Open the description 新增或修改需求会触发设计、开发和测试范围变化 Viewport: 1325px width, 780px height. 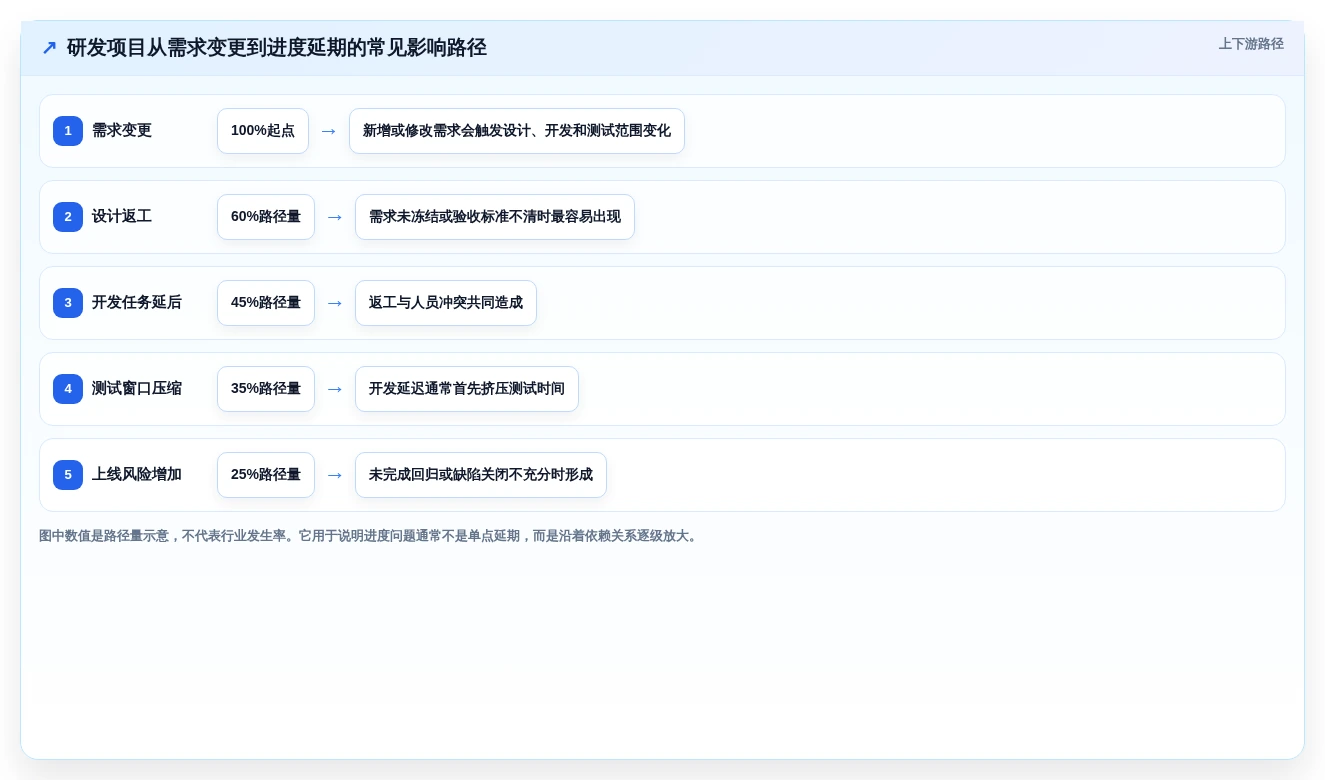[517, 131]
